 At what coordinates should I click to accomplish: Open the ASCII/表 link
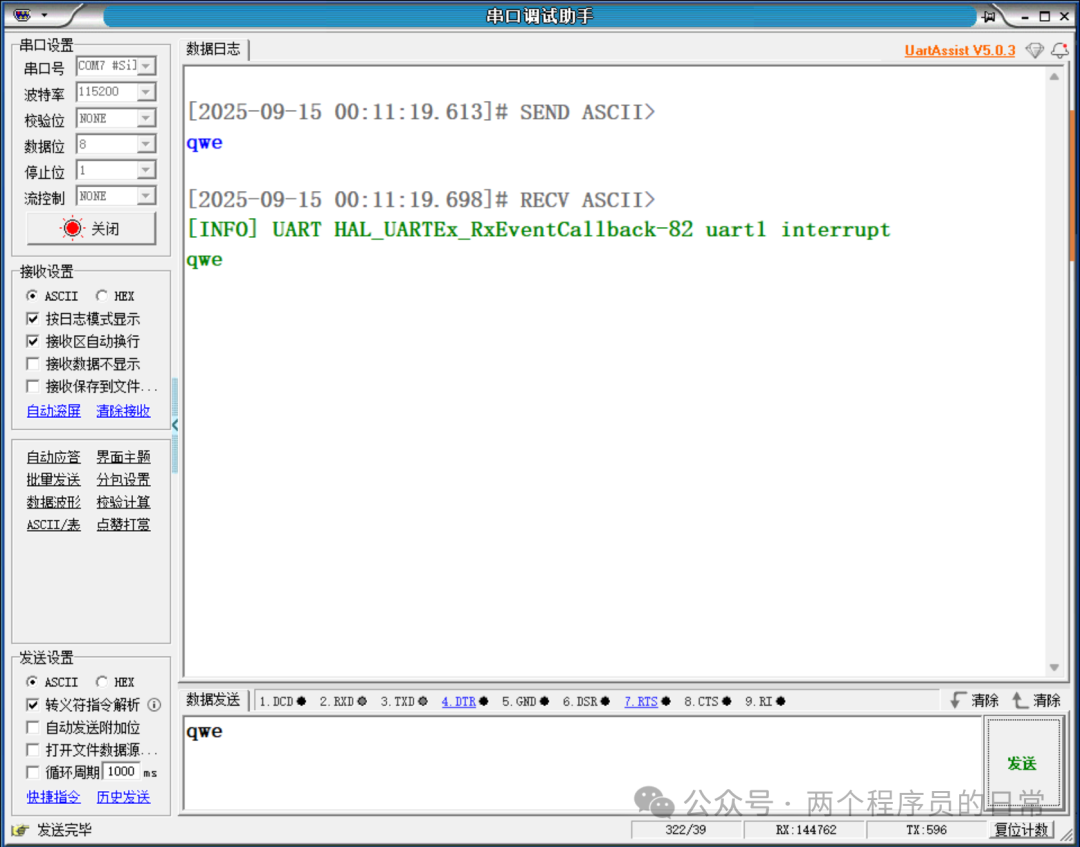(54, 525)
